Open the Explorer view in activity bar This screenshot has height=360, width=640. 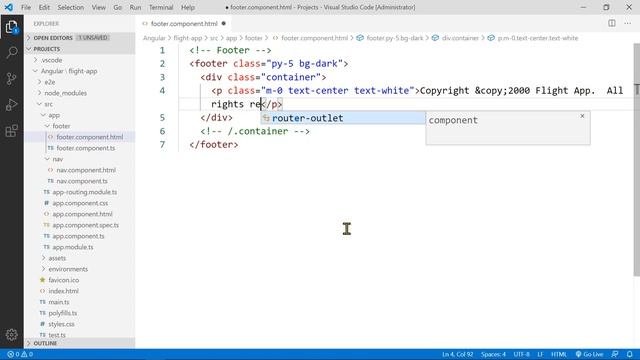11,27
